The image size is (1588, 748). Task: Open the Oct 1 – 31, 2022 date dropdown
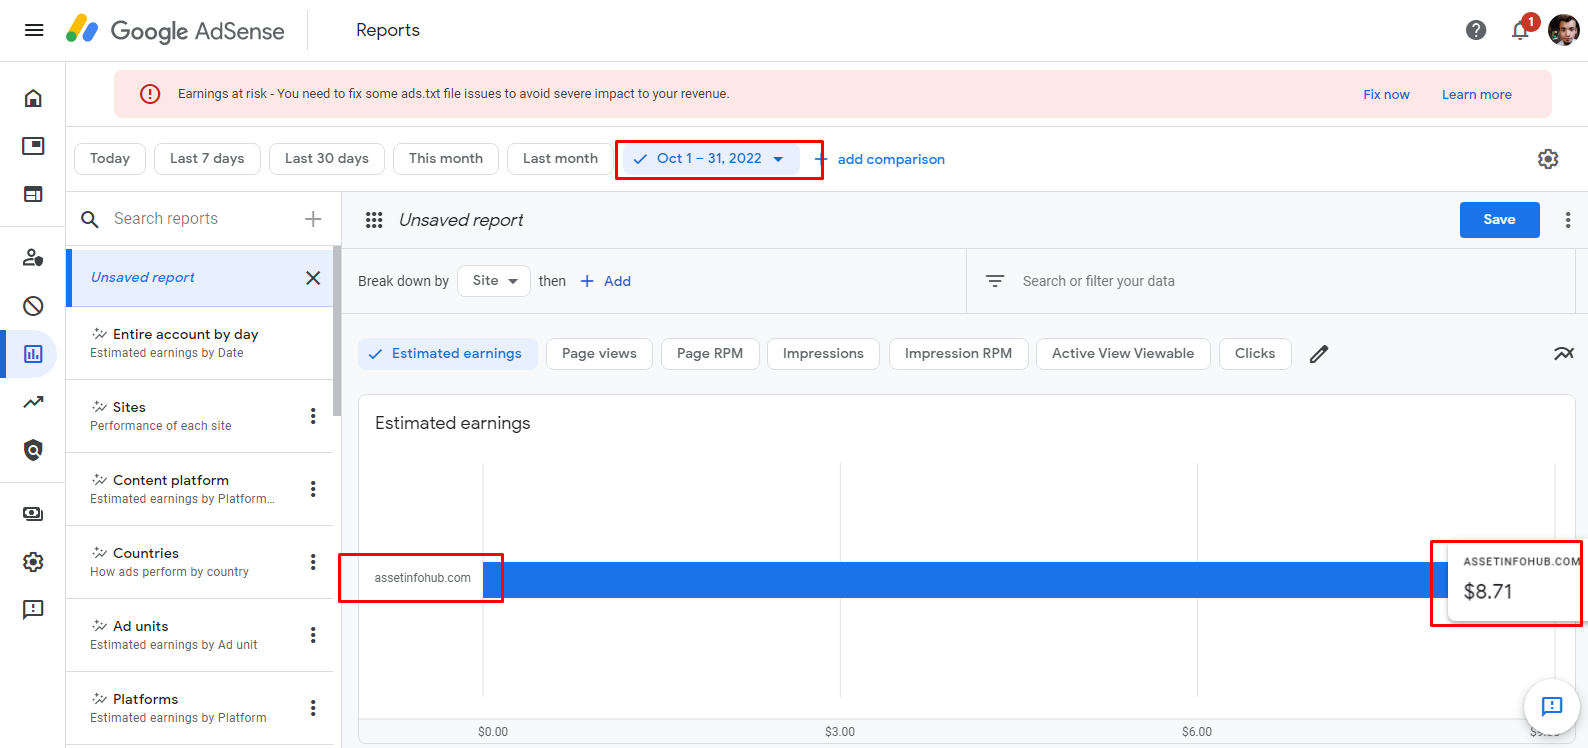point(710,159)
